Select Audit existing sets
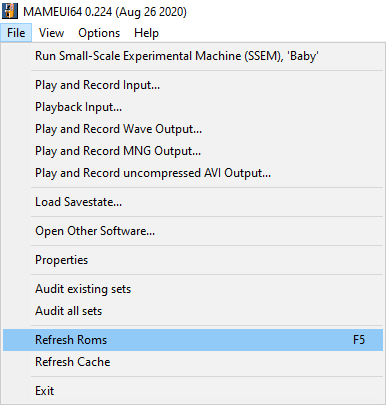 (x=193, y=289)
